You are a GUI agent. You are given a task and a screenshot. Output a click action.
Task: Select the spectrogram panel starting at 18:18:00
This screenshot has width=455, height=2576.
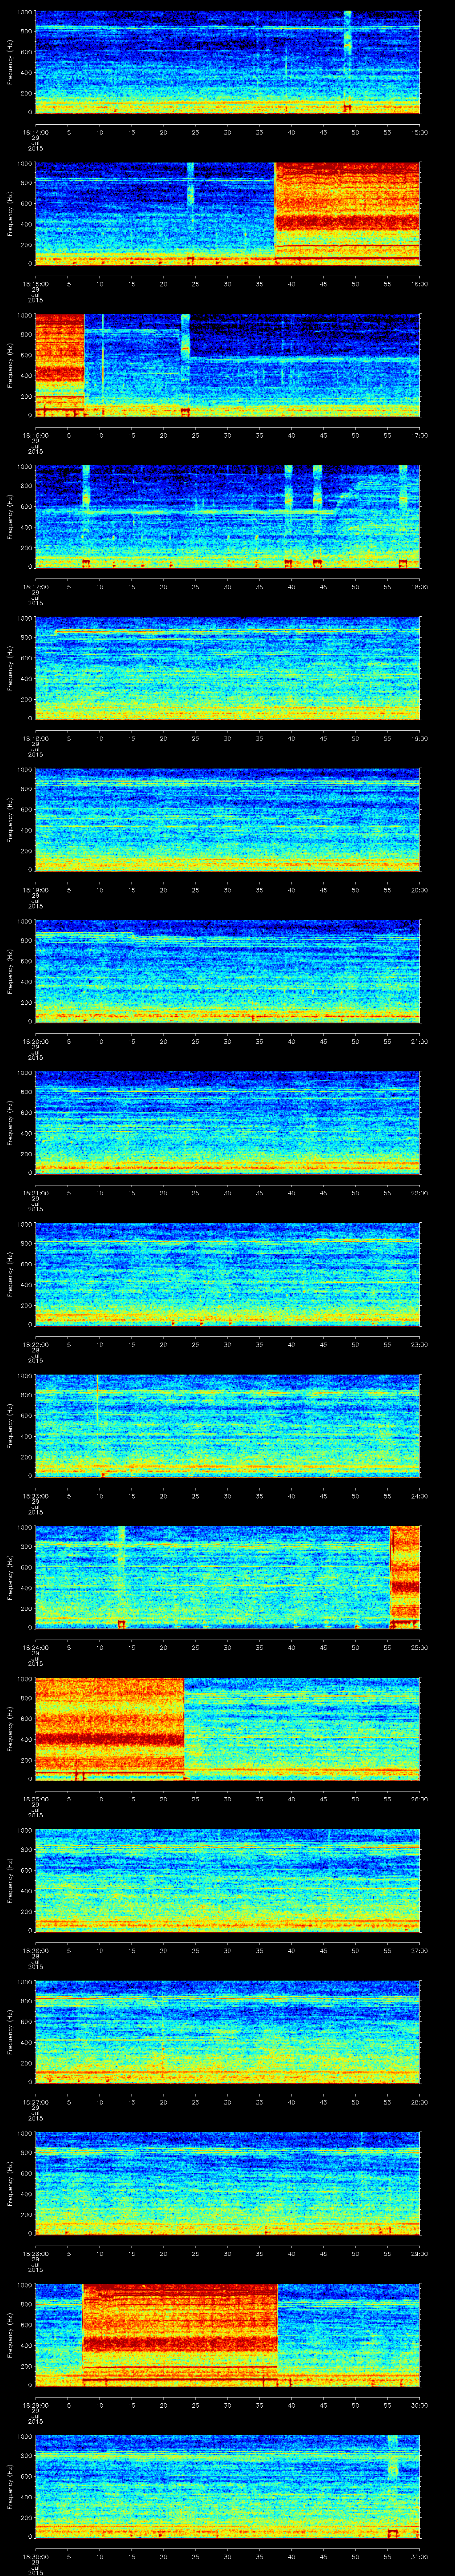[x=228, y=668]
